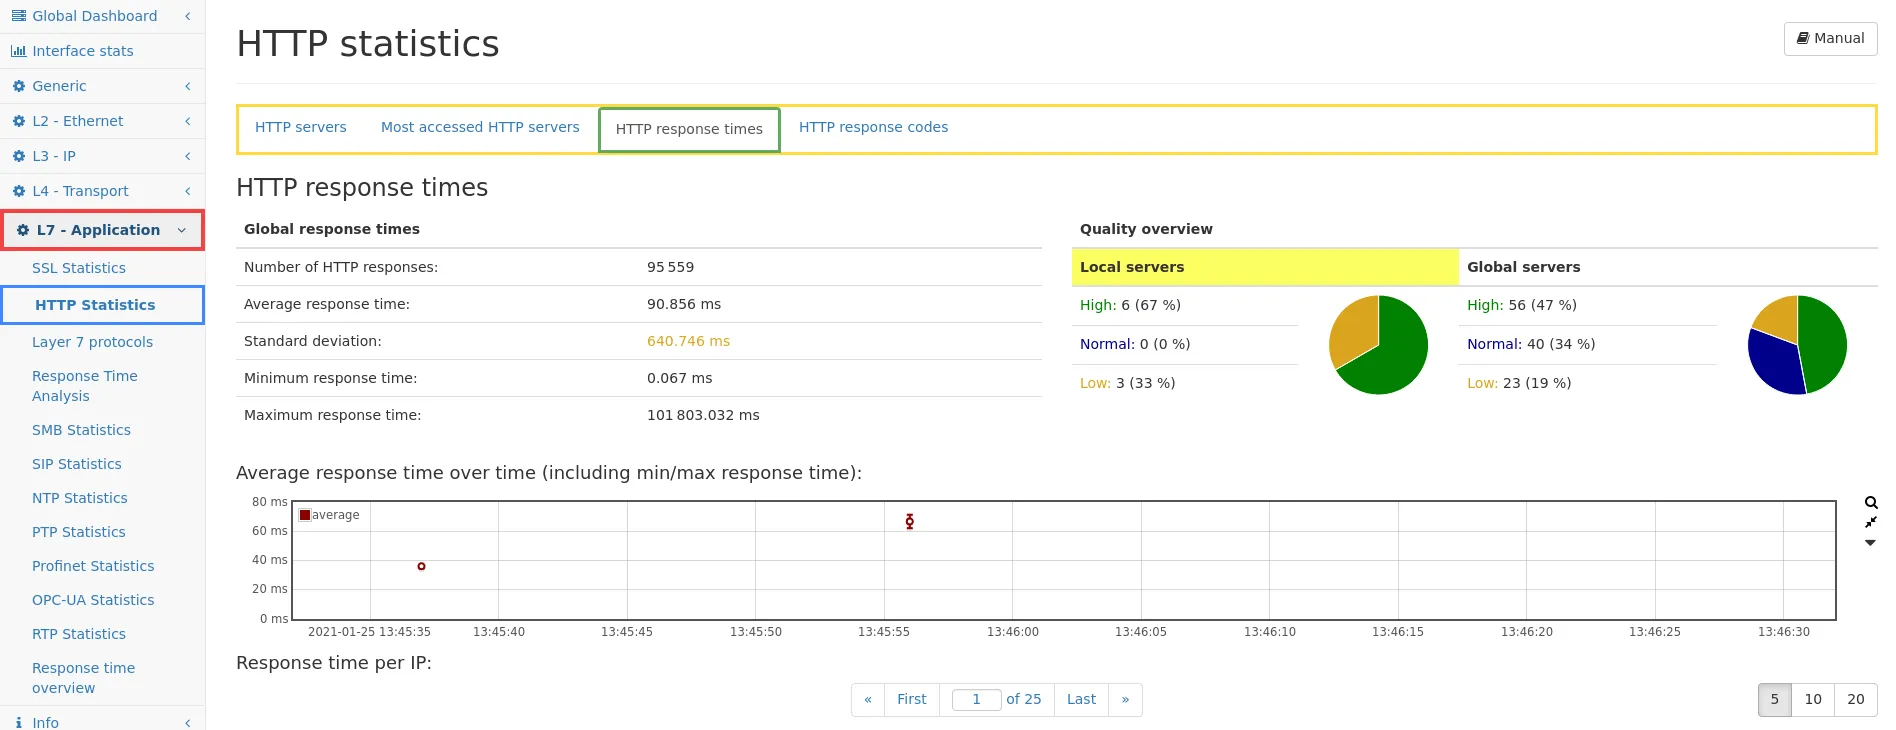Select the 5 rows per page option
Image resolution: width=1896 pixels, height=730 pixels.
click(x=1774, y=699)
